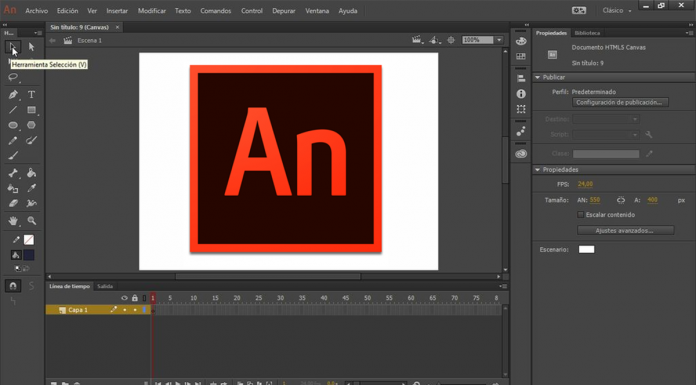Viewport: 696px width, 385px height.
Task: Check the Escalar contenido checkbox
Action: pyautogui.click(x=580, y=214)
